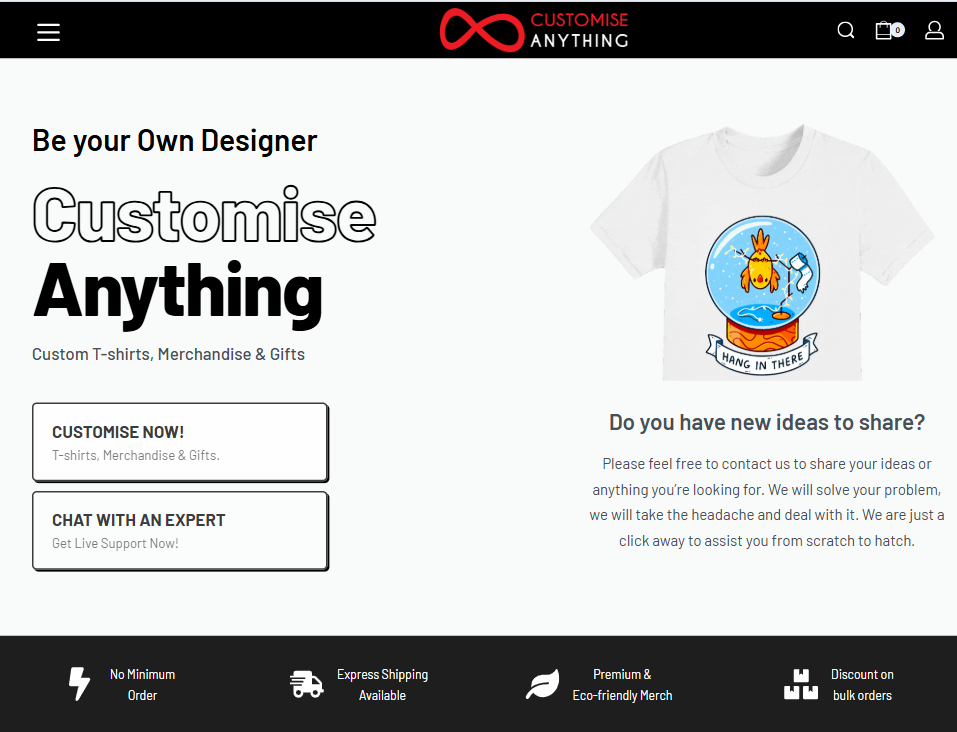Viewport: 957px width, 732px height.
Task: Click the 'Express Shipping Available' text
Action: point(382,685)
